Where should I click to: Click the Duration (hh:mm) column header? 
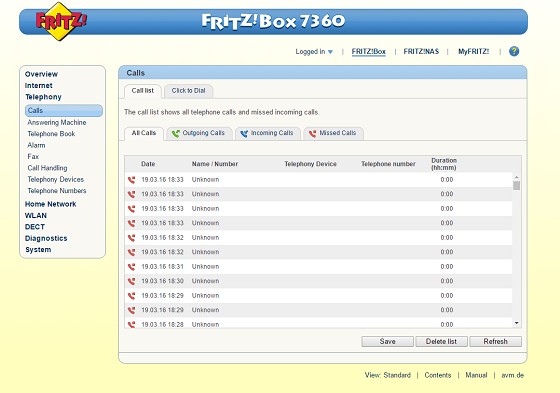click(444, 164)
